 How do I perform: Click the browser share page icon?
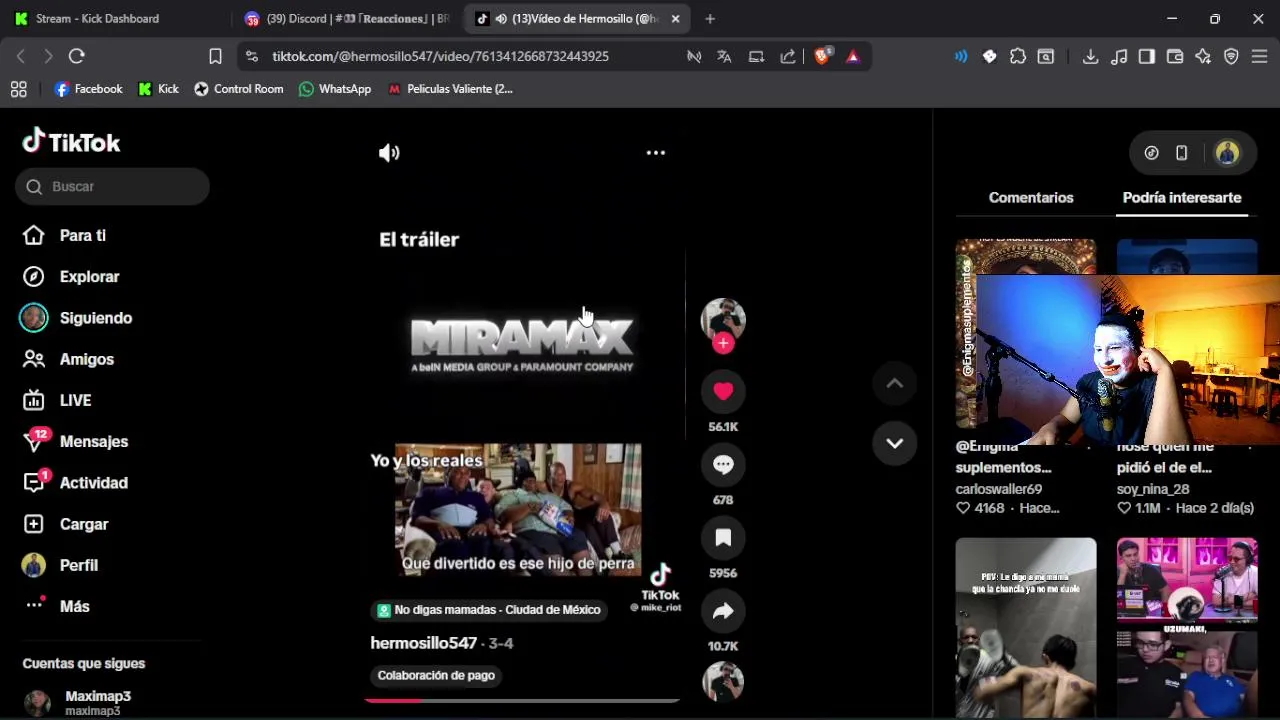click(x=788, y=57)
